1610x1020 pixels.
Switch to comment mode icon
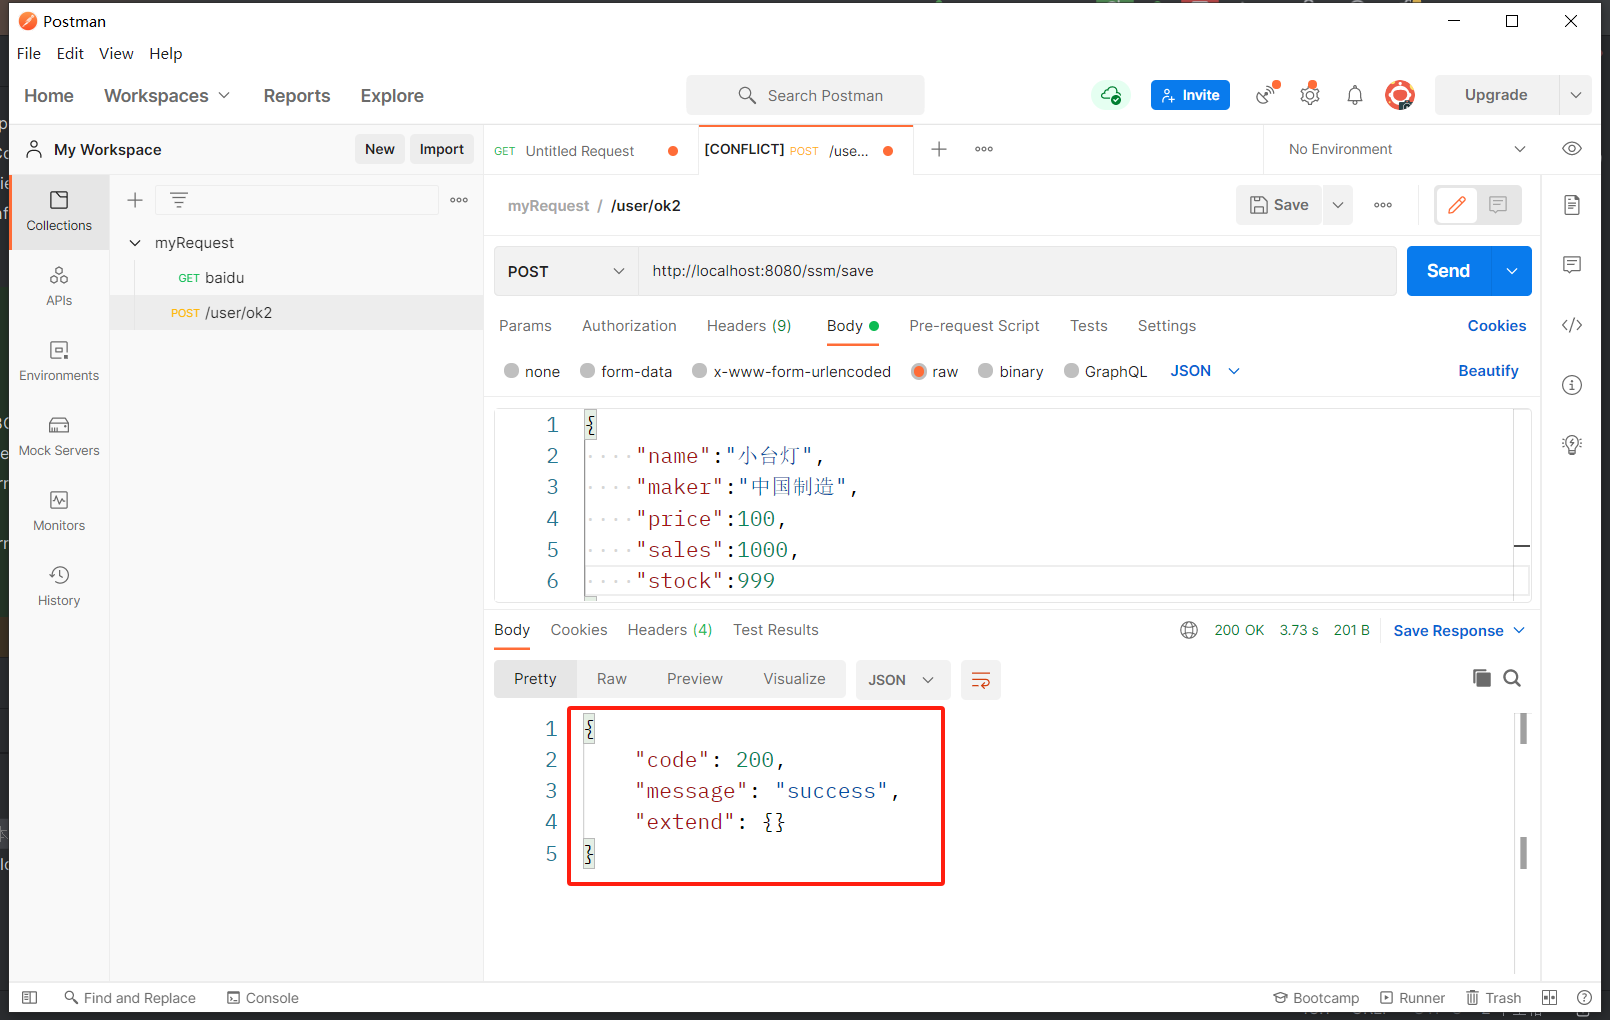click(x=1498, y=205)
